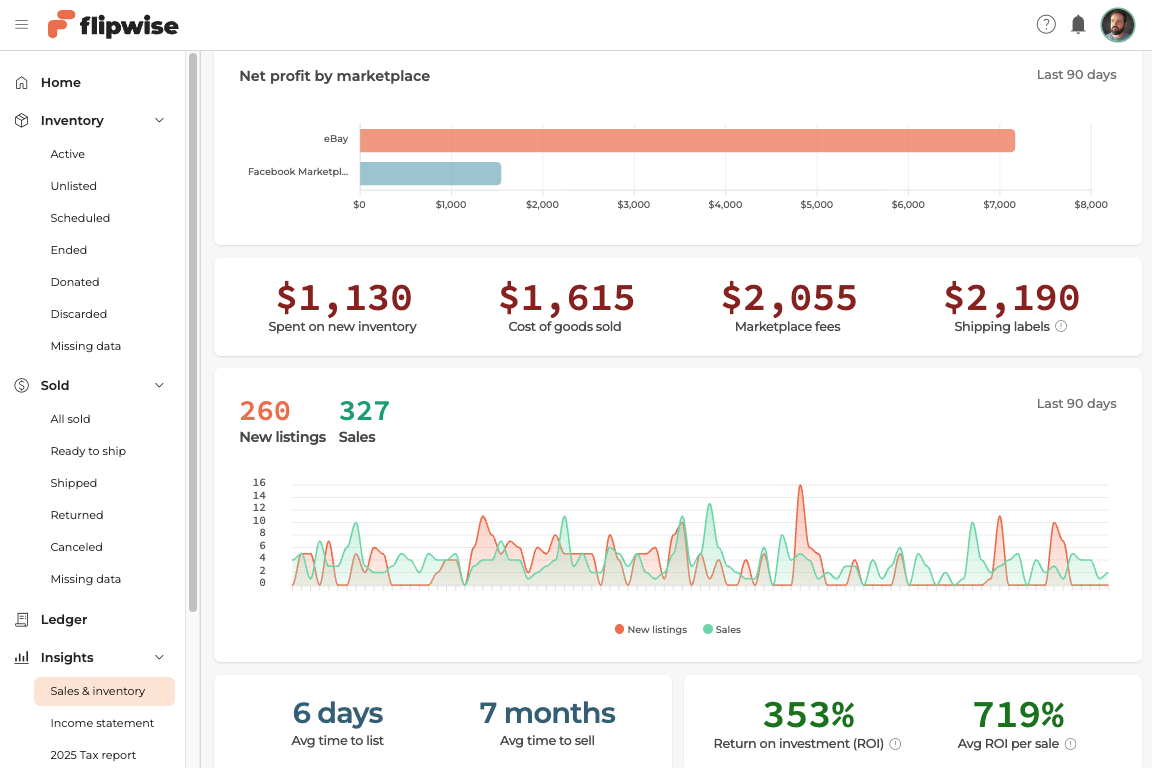Click the $2,055 marketplace fees value
The width and height of the screenshot is (1152, 768).
pyautogui.click(x=789, y=298)
